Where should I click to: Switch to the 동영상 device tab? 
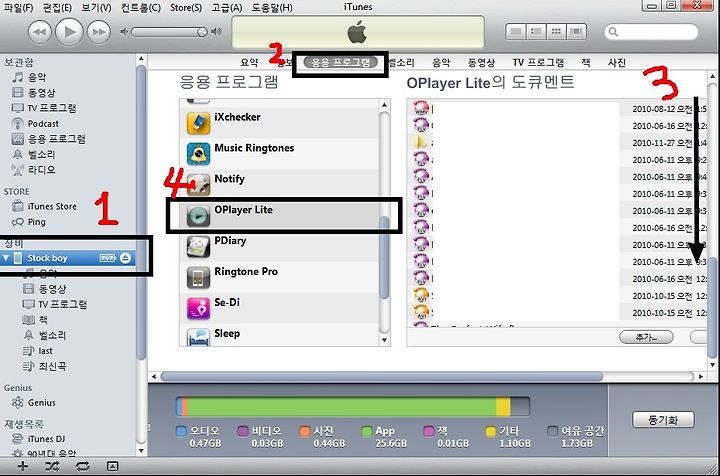(x=481, y=62)
